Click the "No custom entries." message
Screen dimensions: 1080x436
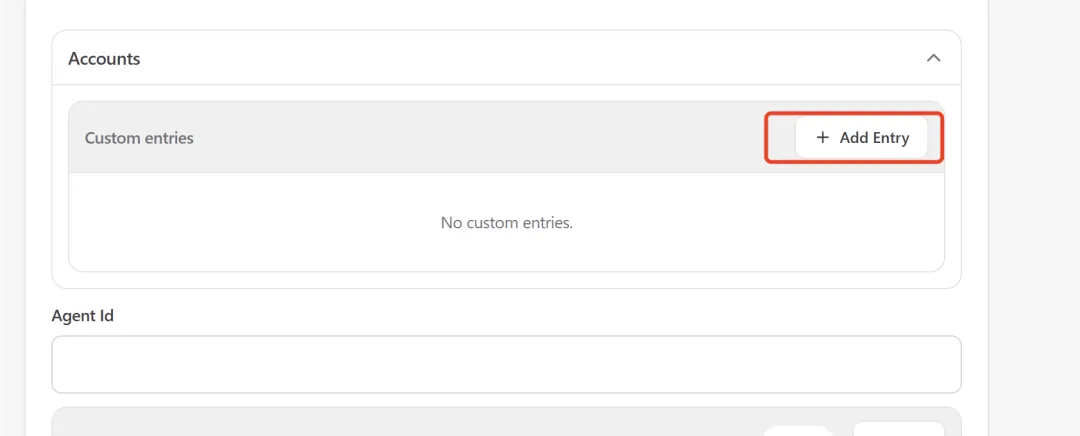(506, 222)
